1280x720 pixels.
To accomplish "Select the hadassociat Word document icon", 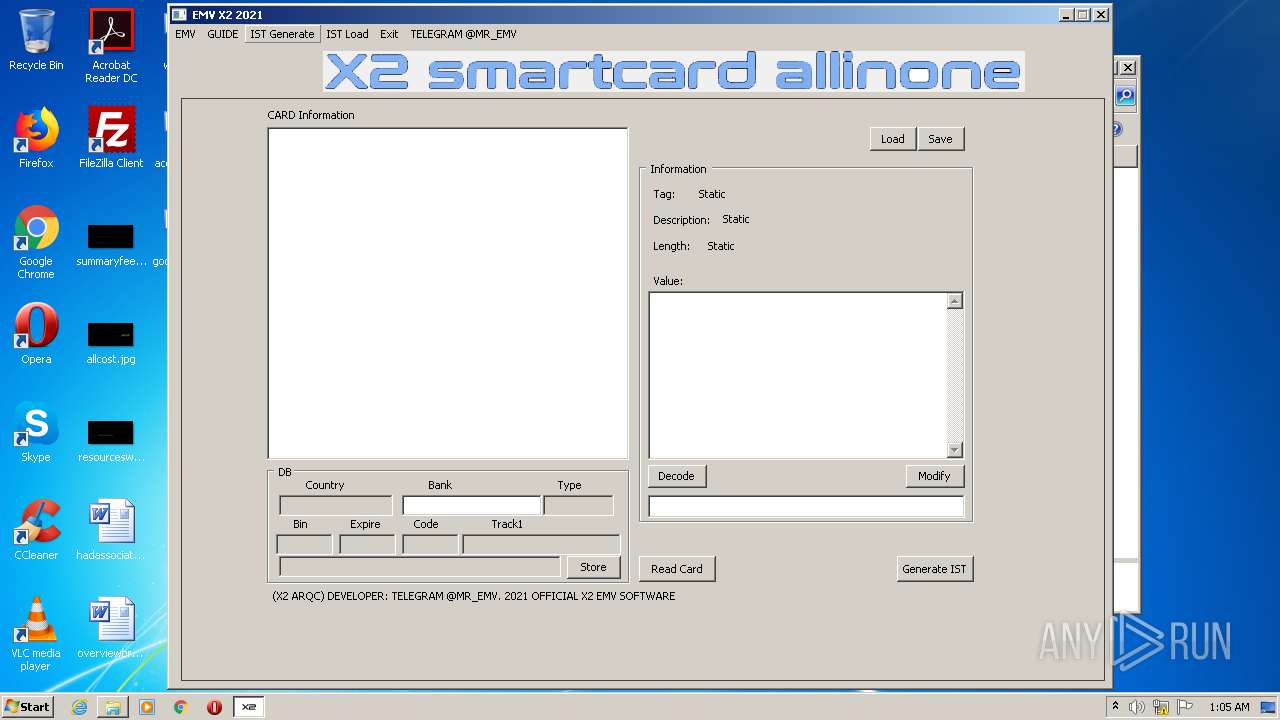I will [111, 530].
